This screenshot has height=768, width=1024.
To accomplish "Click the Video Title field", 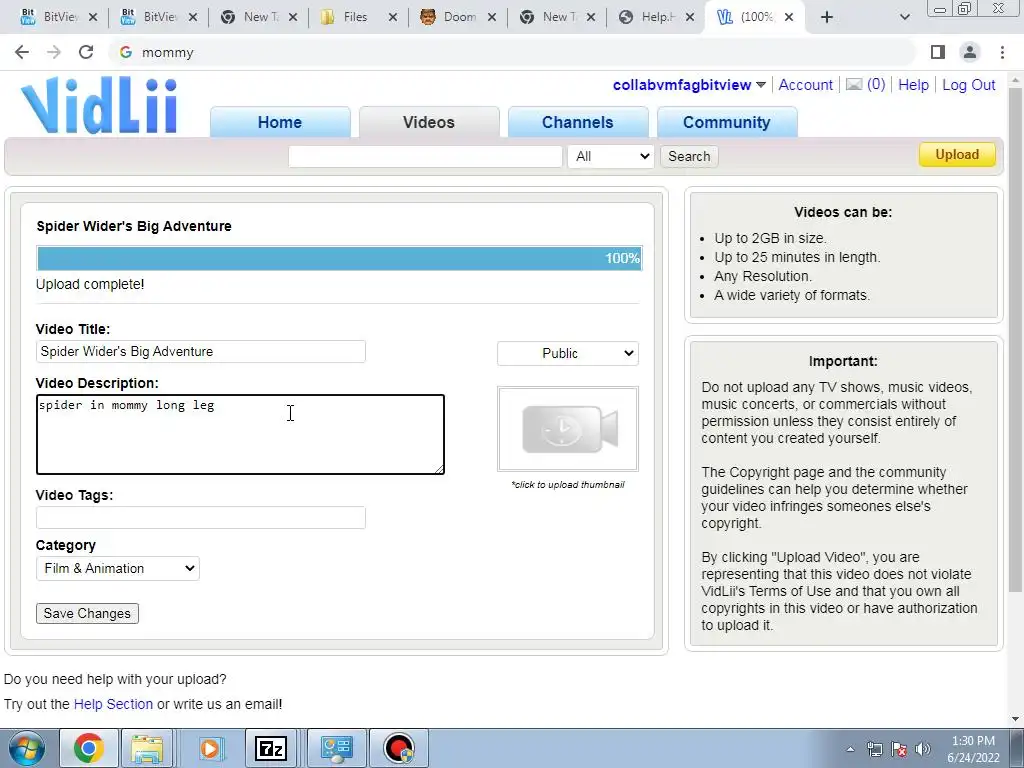I will tap(200, 351).
